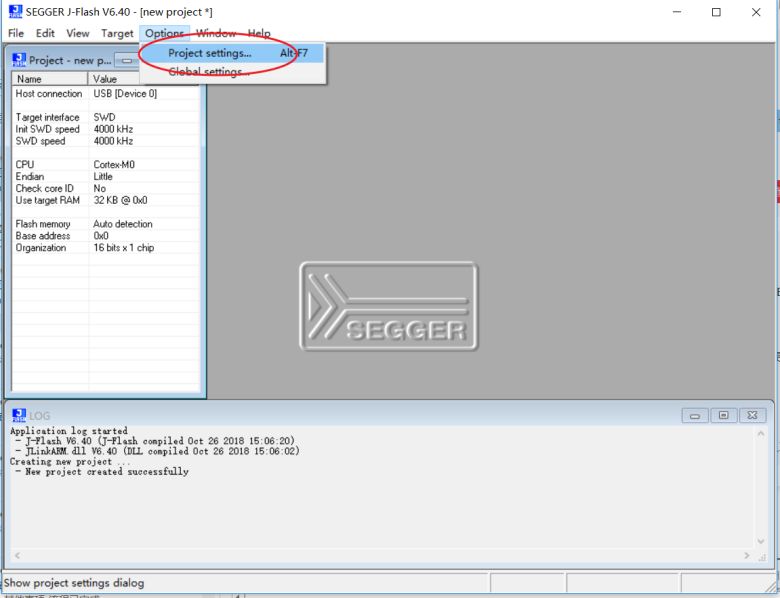Open the Target menu
780x598 pixels.
coord(117,33)
